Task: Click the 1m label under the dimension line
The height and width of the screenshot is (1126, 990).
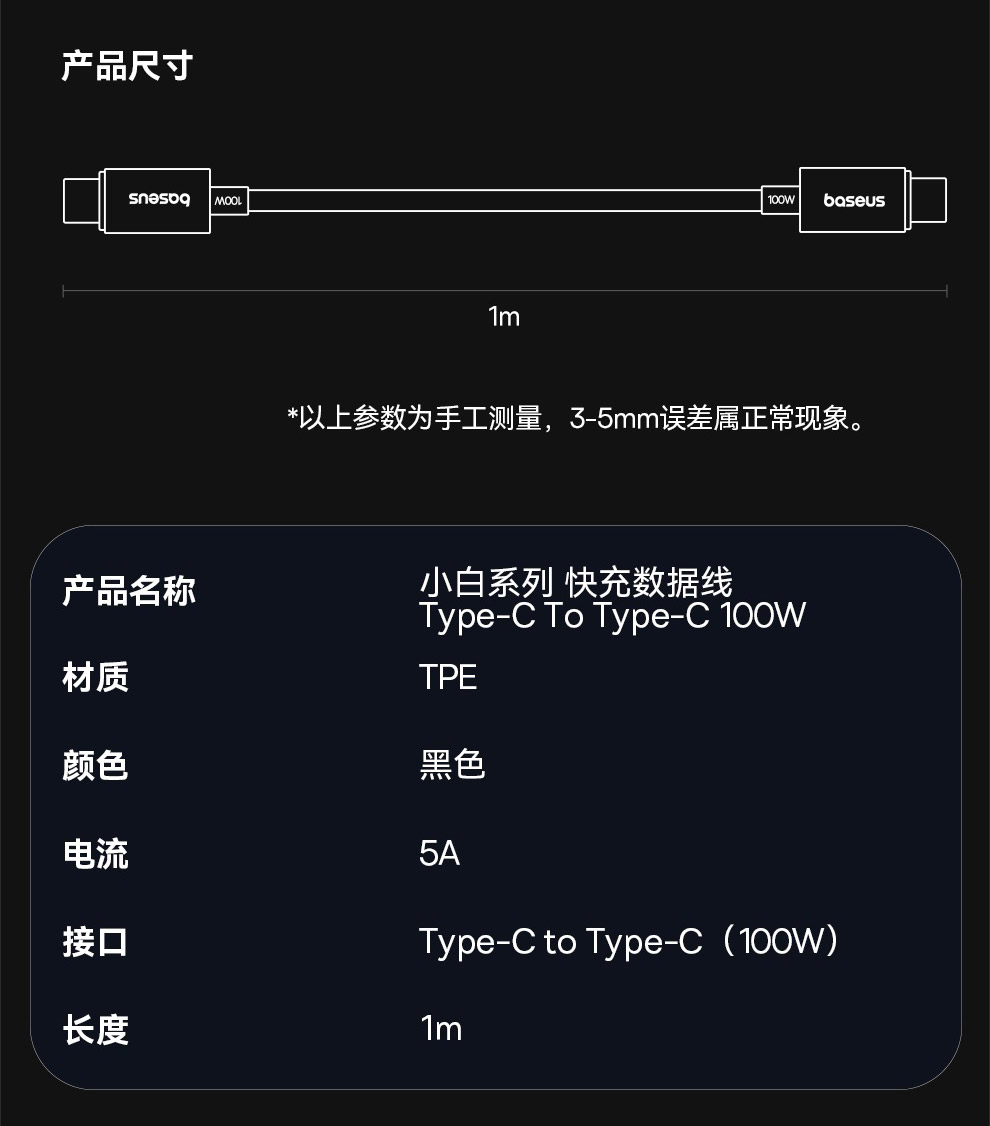Action: (x=504, y=317)
